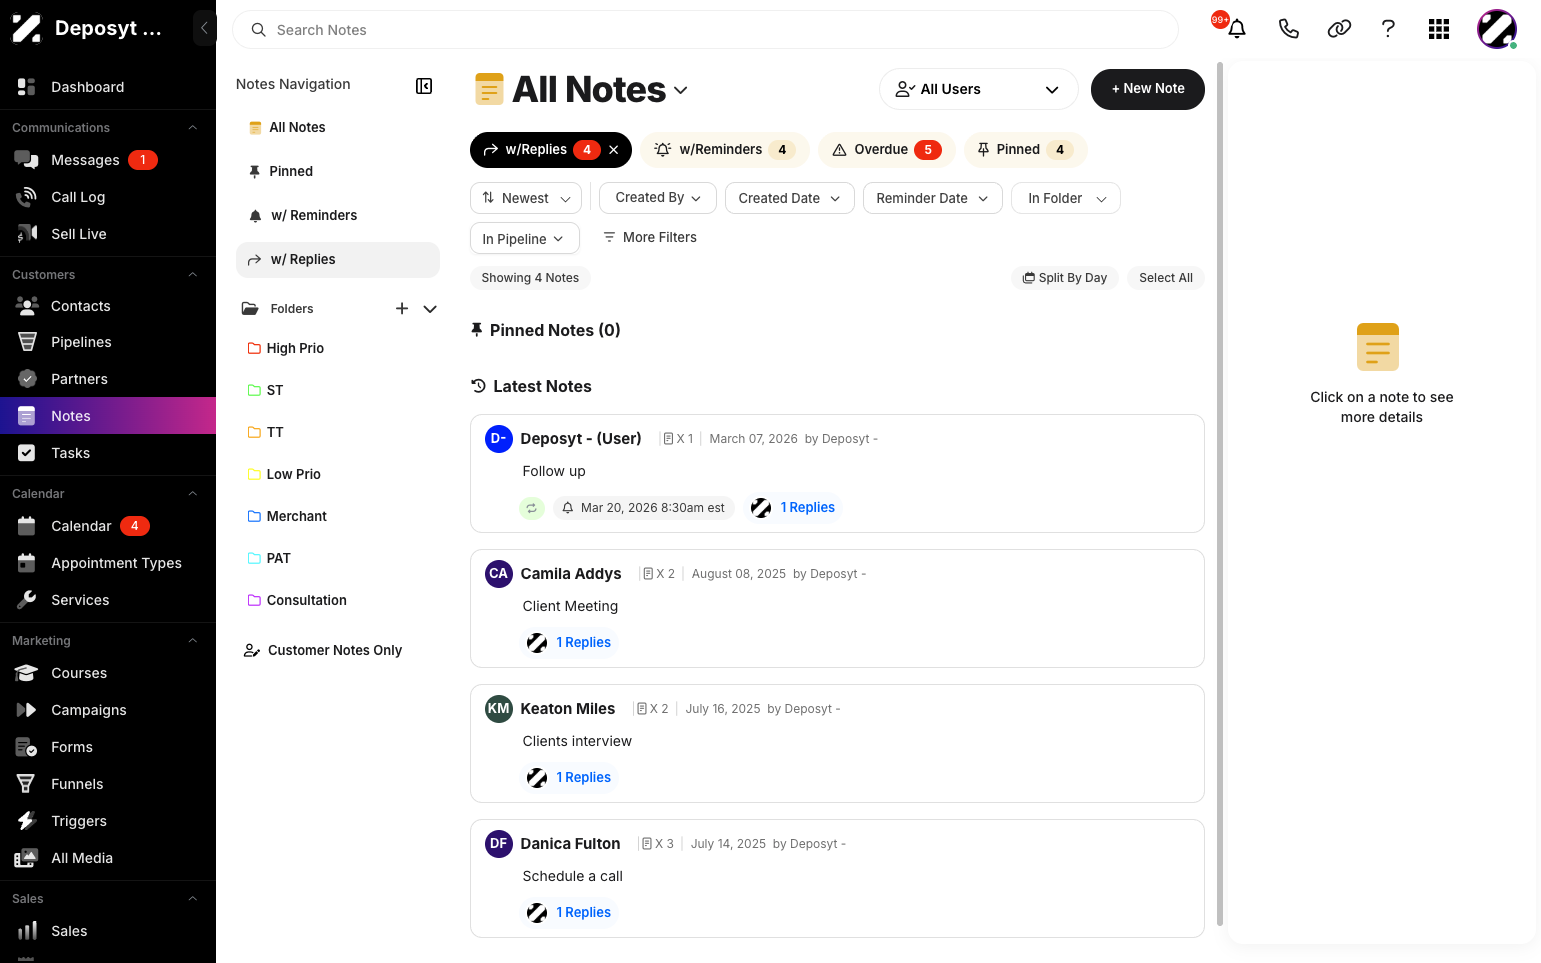Open Call Log in sidebar

tap(108, 197)
